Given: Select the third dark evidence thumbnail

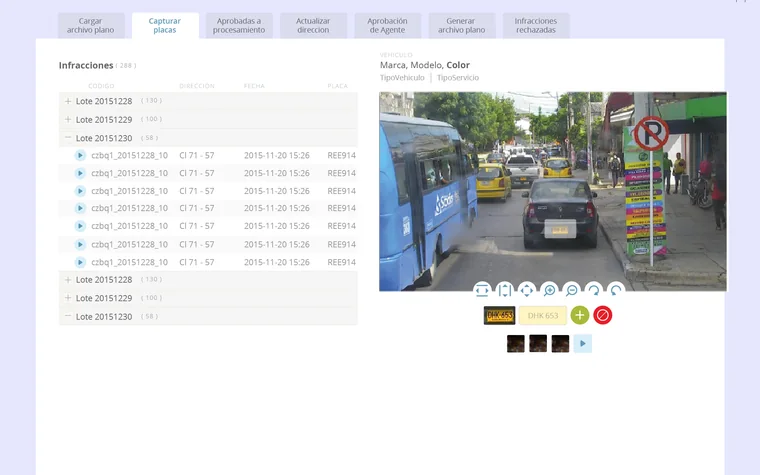Looking at the screenshot, I should coord(560,344).
